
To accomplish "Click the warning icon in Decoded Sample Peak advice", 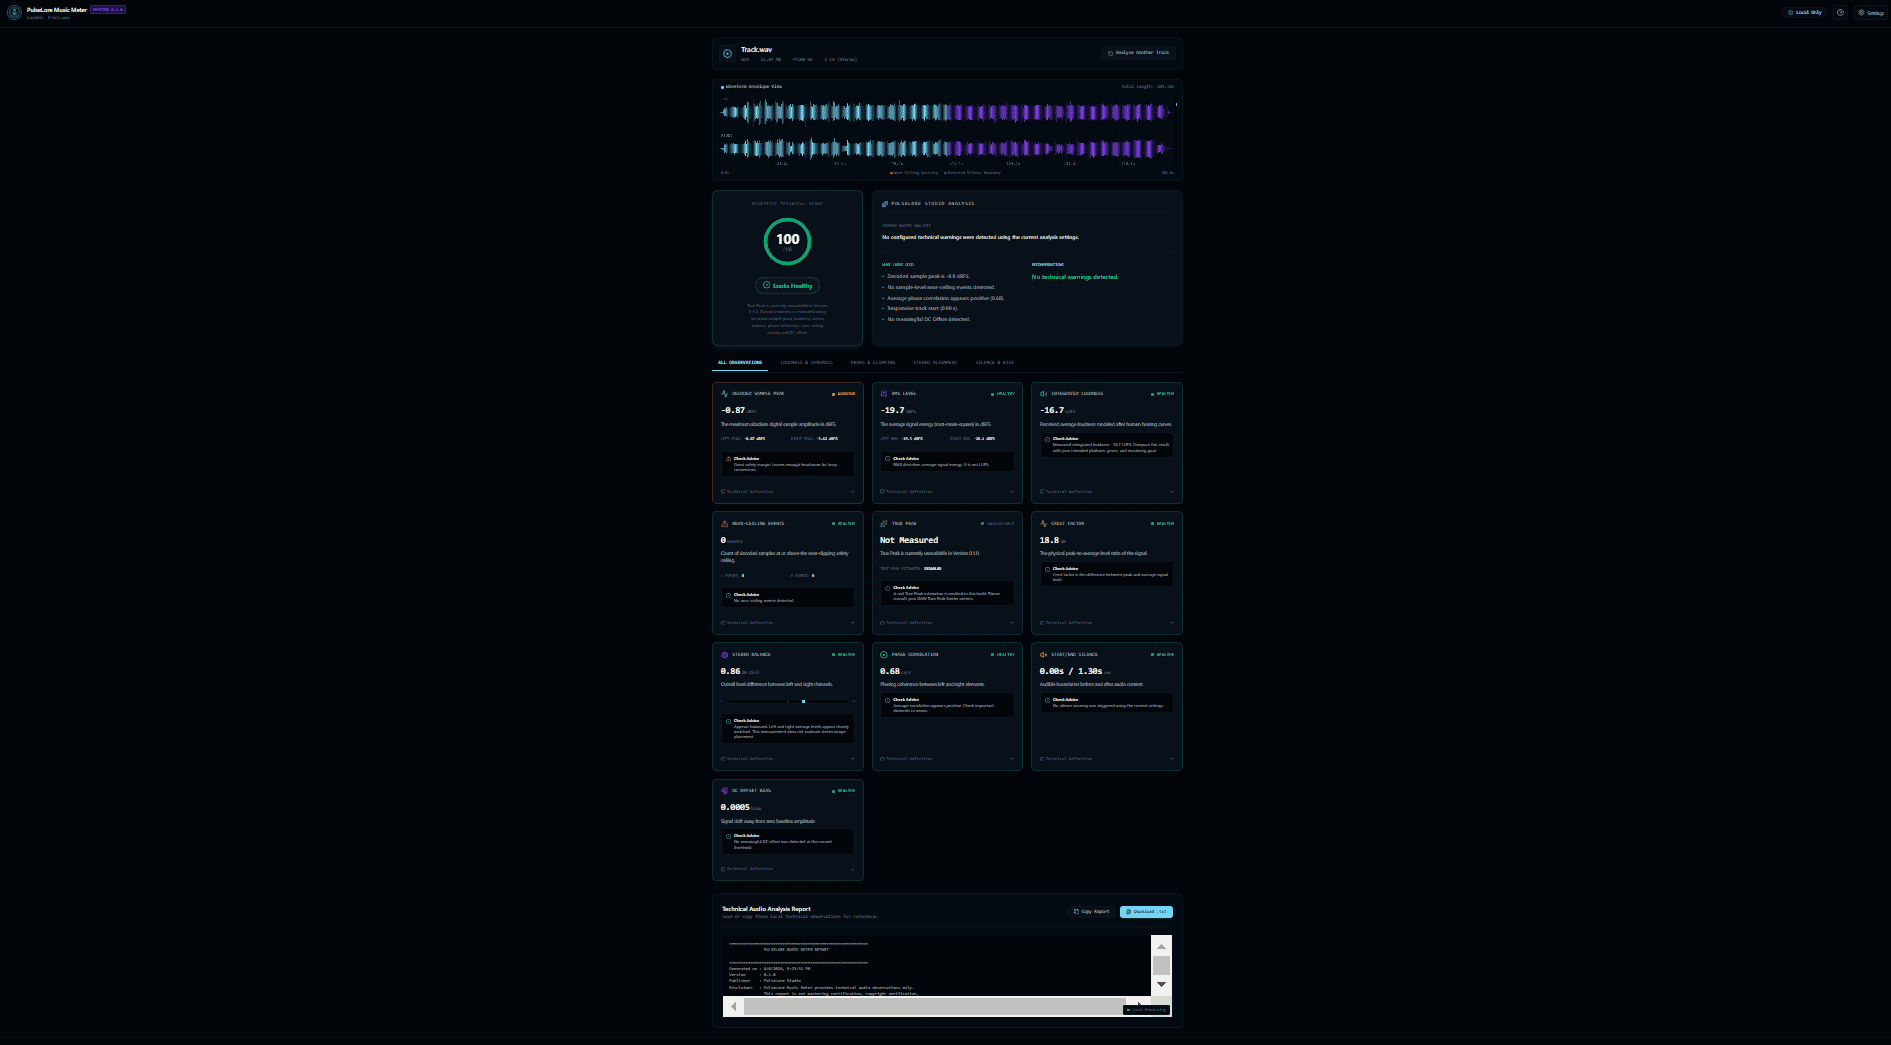I will pyautogui.click(x=729, y=459).
